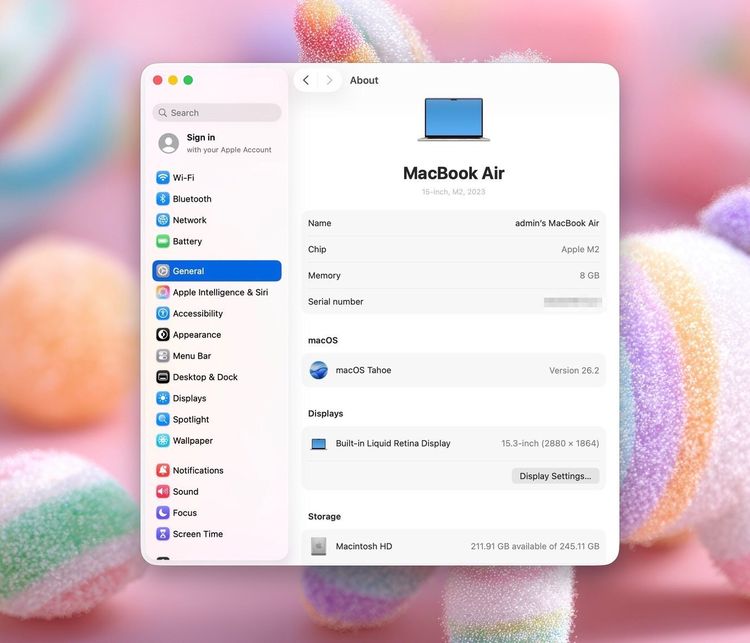This screenshot has height=643, width=750.
Task: Click the 8 GB memory value
Action: click(x=589, y=276)
